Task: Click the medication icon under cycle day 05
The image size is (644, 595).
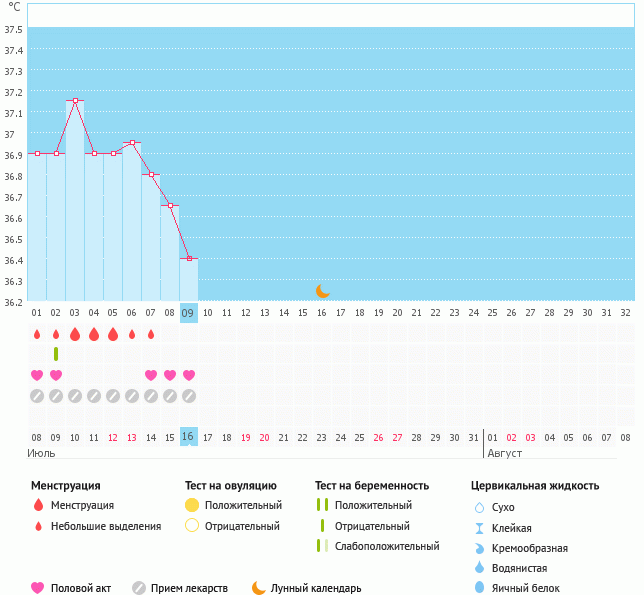Action: (113, 396)
